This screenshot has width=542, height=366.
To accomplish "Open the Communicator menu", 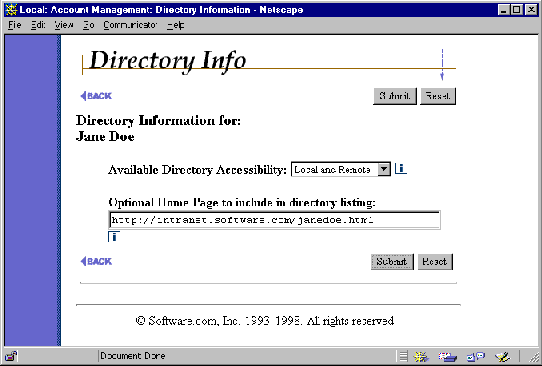I will pyautogui.click(x=130, y=25).
